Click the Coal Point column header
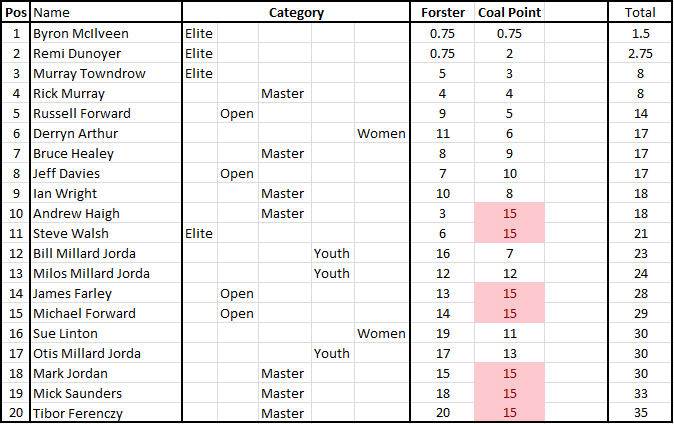This screenshot has width=674, height=424. click(x=509, y=13)
